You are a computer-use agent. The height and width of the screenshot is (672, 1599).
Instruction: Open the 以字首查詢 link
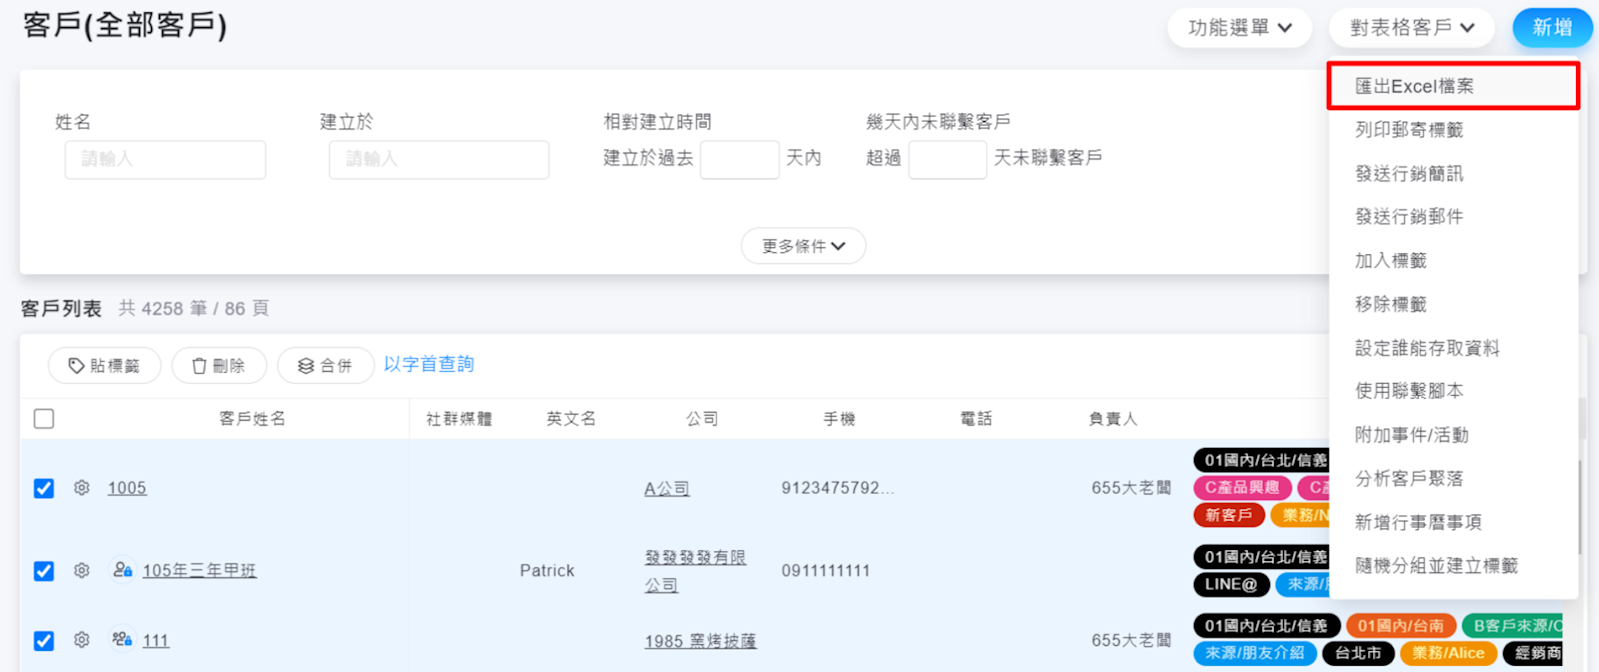point(429,365)
